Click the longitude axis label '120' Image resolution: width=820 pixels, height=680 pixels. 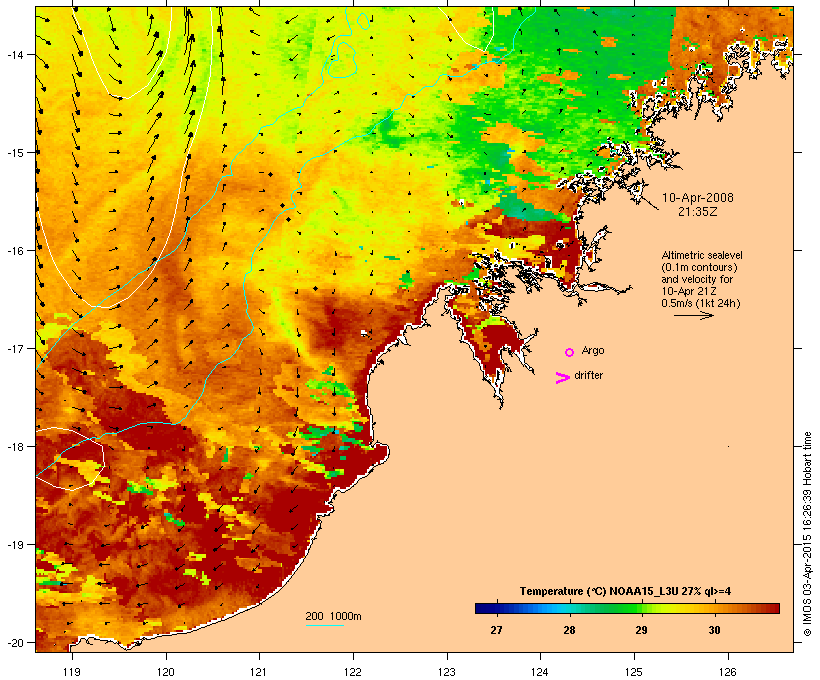pyautogui.click(x=166, y=672)
